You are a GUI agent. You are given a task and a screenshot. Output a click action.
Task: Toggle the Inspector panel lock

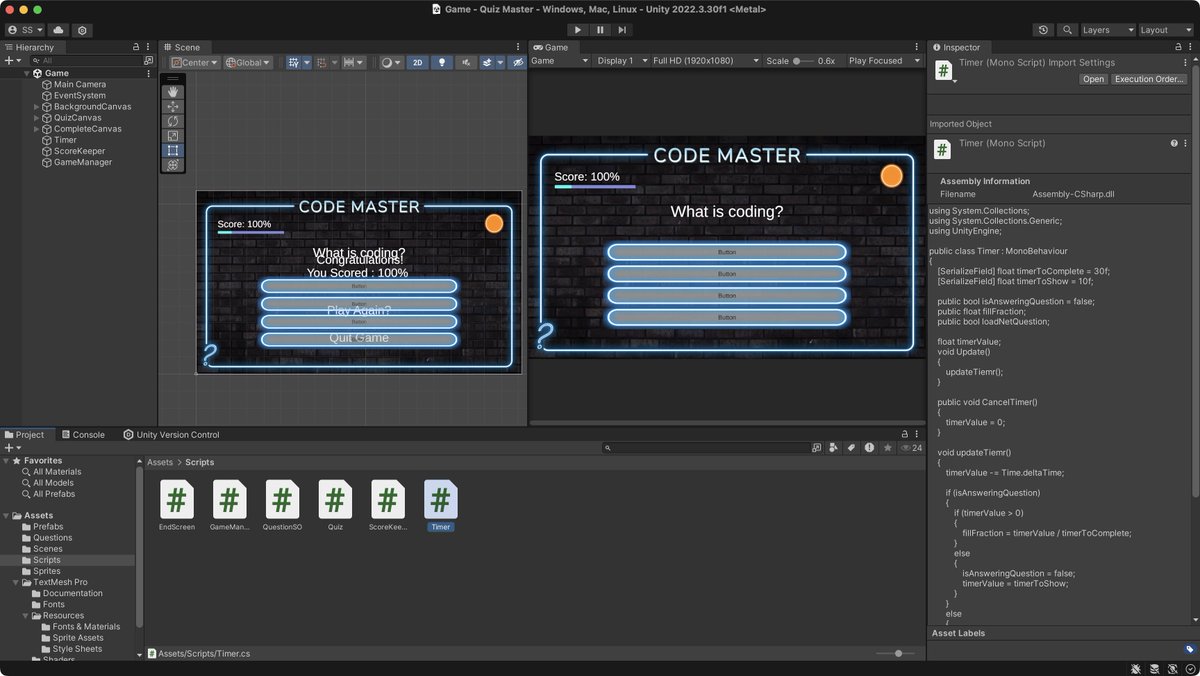1177,47
